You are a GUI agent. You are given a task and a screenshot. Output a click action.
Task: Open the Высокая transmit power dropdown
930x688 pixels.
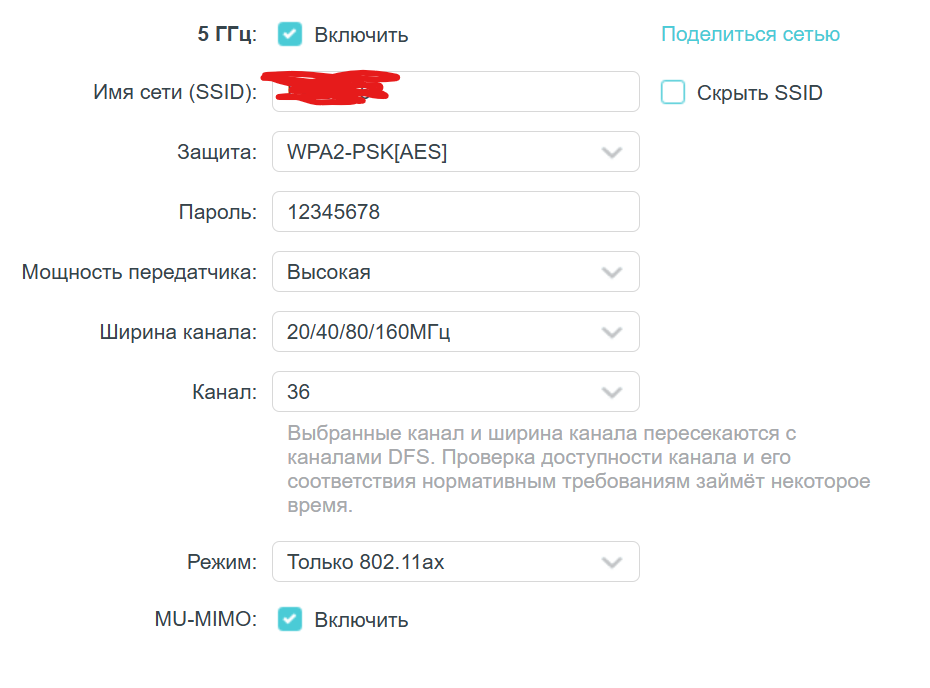point(456,272)
